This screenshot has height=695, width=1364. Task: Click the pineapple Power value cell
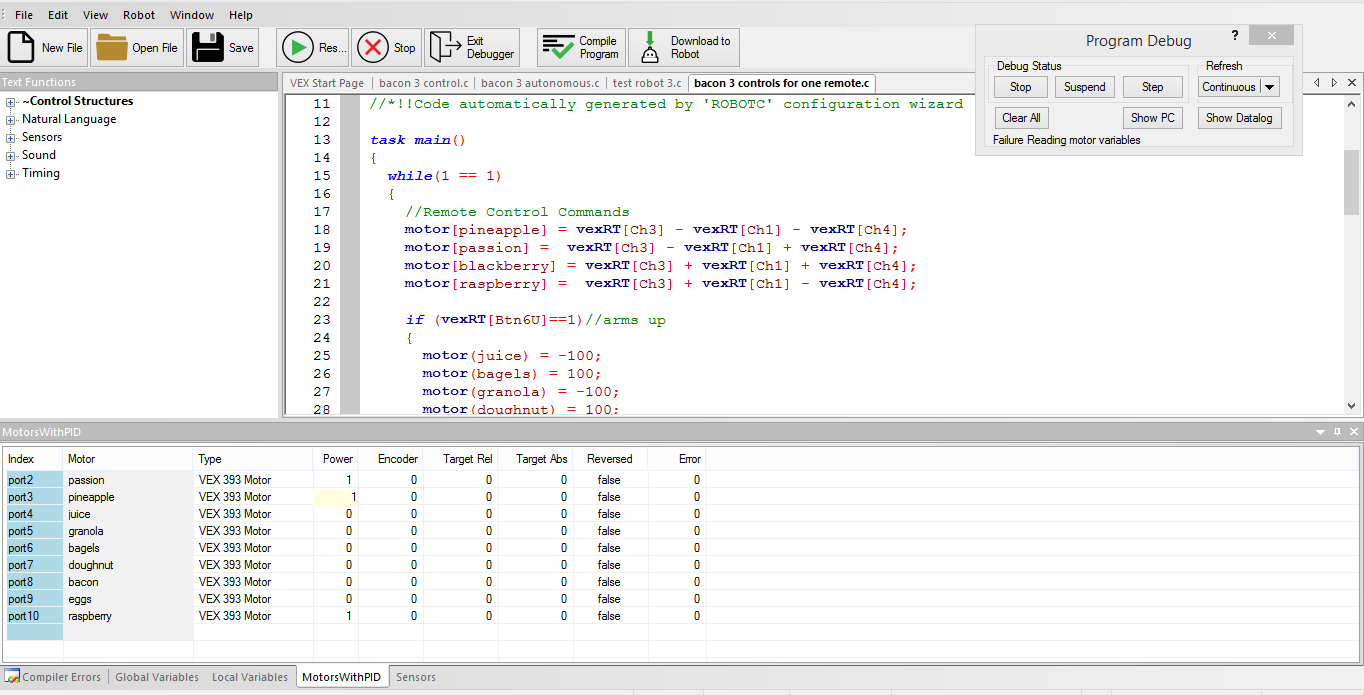tap(336, 497)
